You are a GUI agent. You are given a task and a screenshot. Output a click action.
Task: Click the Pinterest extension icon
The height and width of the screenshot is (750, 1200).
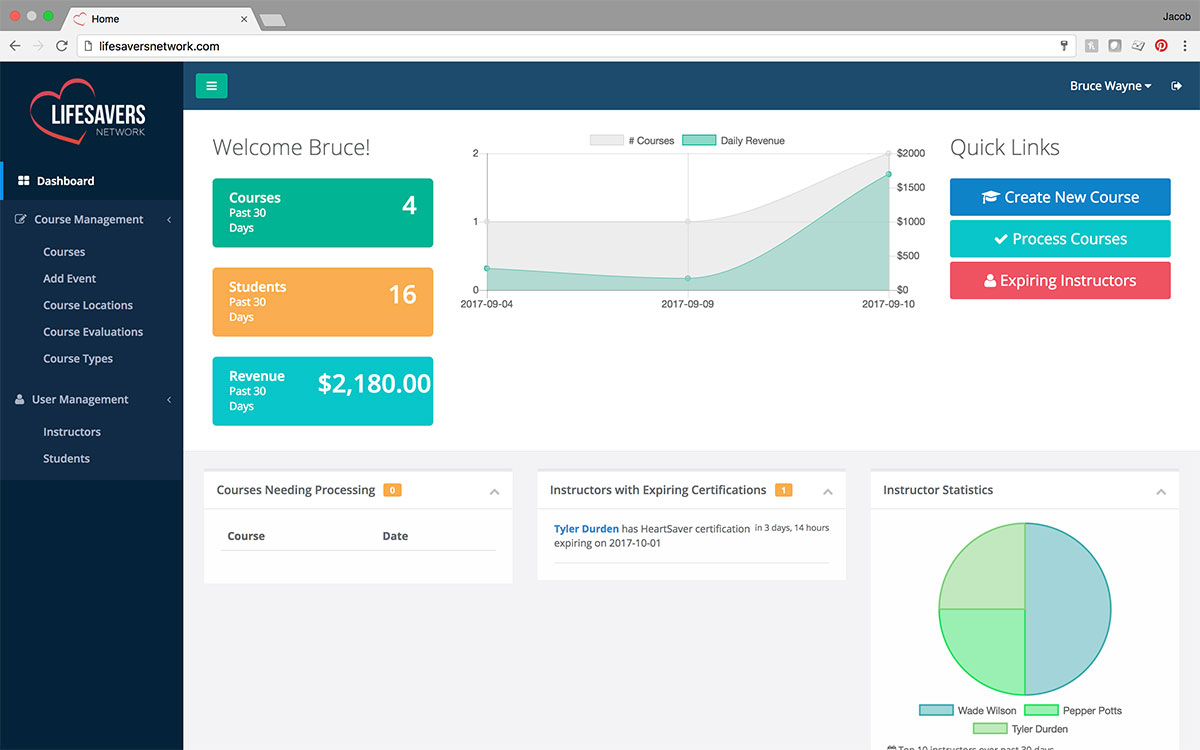click(1161, 46)
